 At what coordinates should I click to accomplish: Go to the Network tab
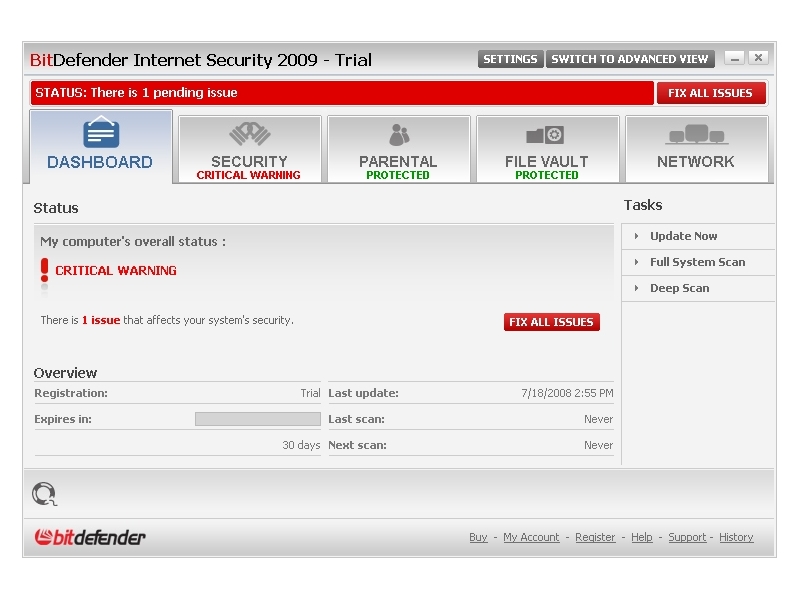pos(696,149)
